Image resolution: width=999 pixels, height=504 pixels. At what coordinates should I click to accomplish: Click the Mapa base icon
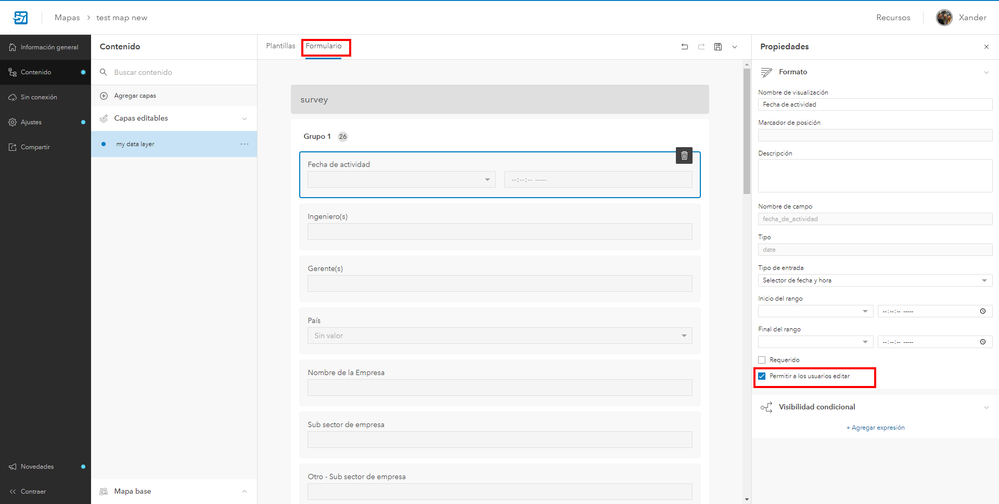(x=104, y=491)
